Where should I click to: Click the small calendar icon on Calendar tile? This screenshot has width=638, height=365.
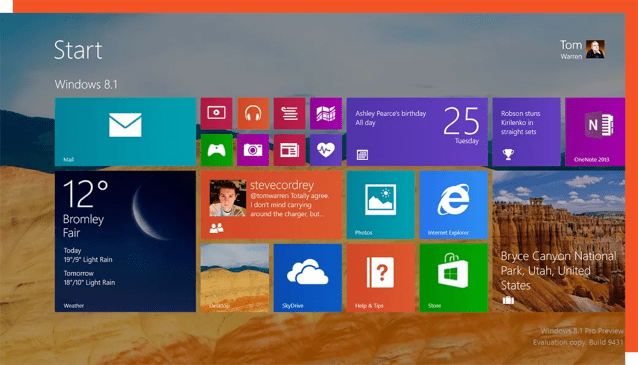362,155
